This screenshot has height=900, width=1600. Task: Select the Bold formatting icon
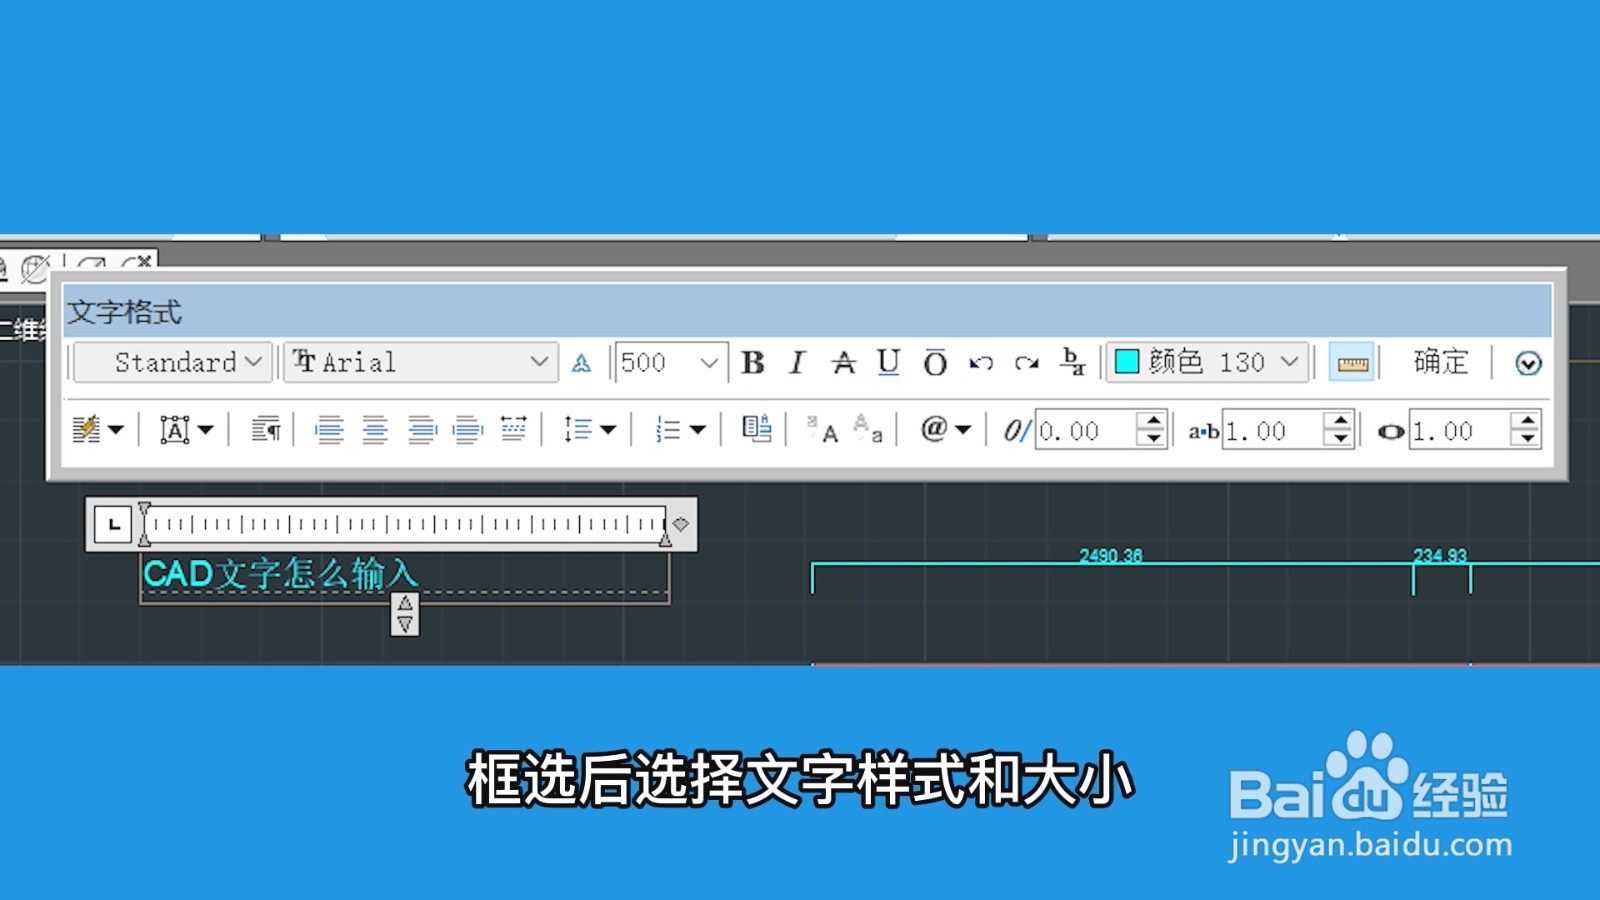coord(755,363)
